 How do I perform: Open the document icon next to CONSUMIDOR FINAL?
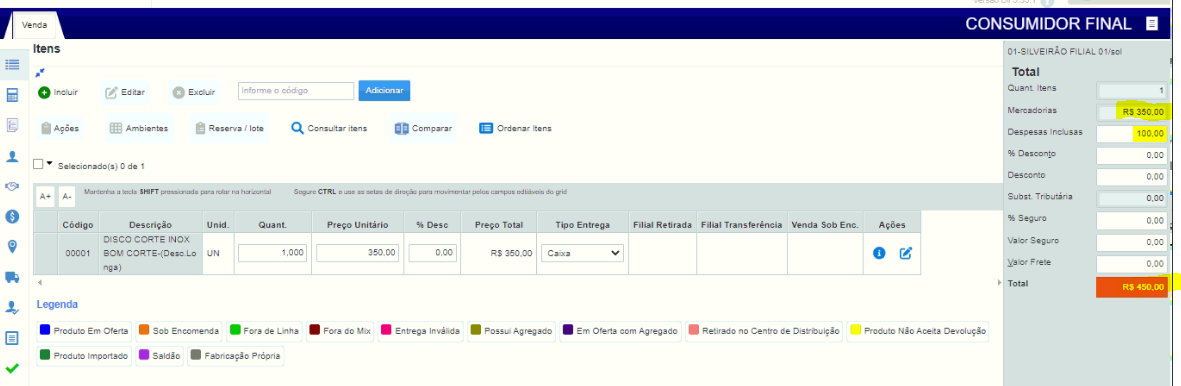tap(1152, 24)
